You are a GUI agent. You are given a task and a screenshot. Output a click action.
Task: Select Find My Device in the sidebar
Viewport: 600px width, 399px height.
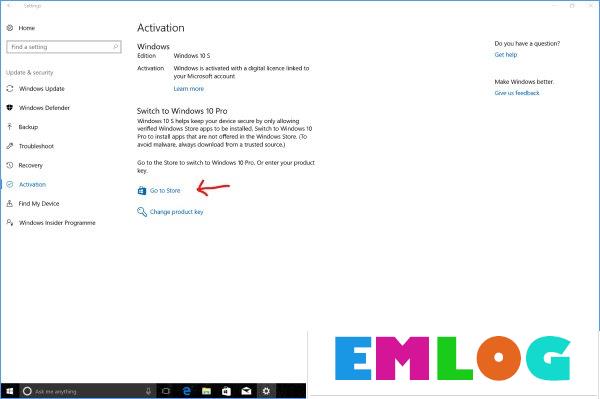pos(39,204)
